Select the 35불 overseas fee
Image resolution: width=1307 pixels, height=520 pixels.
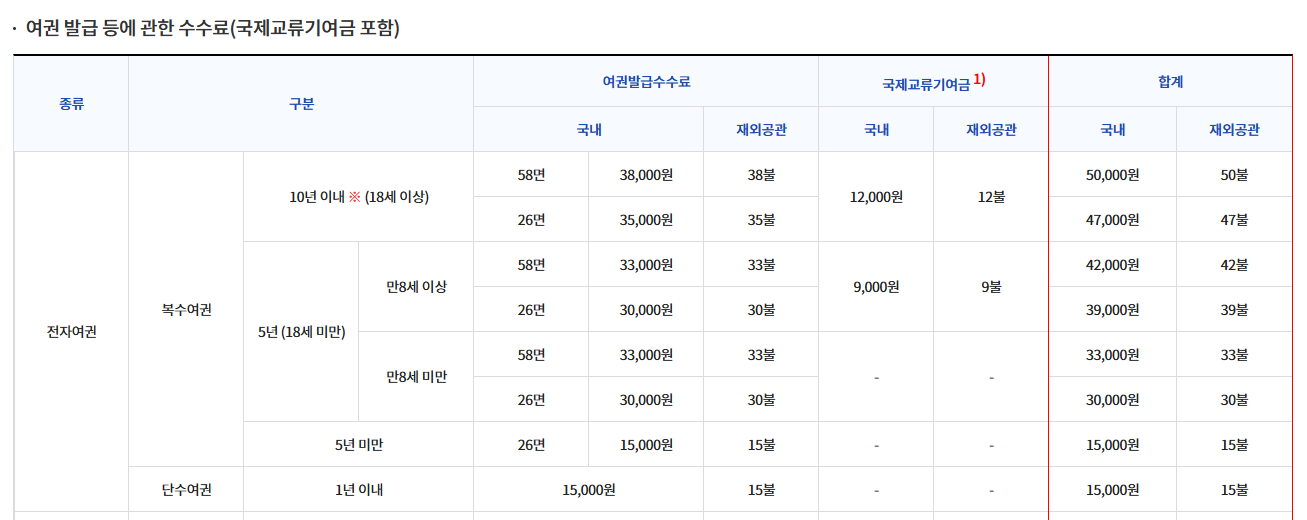[x=761, y=219]
